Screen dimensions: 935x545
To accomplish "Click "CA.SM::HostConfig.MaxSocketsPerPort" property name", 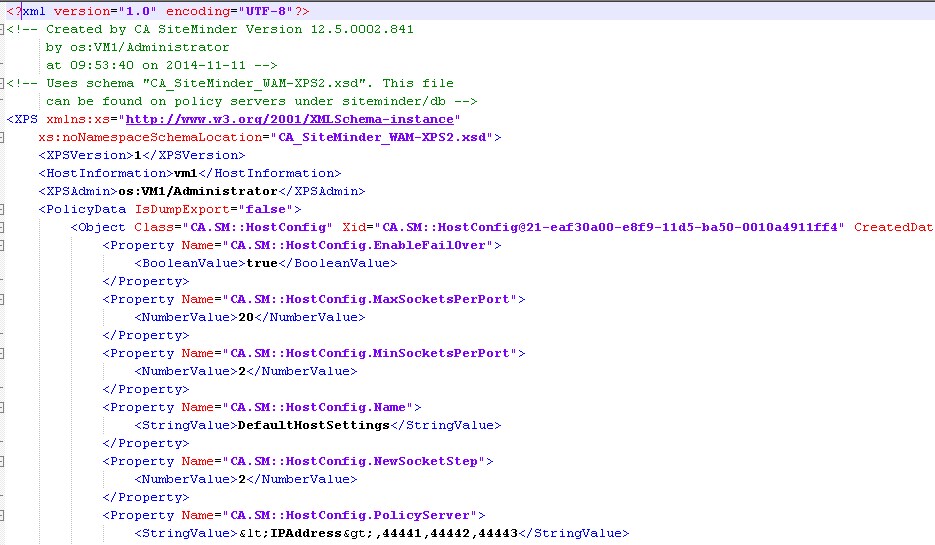I will [370, 299].
